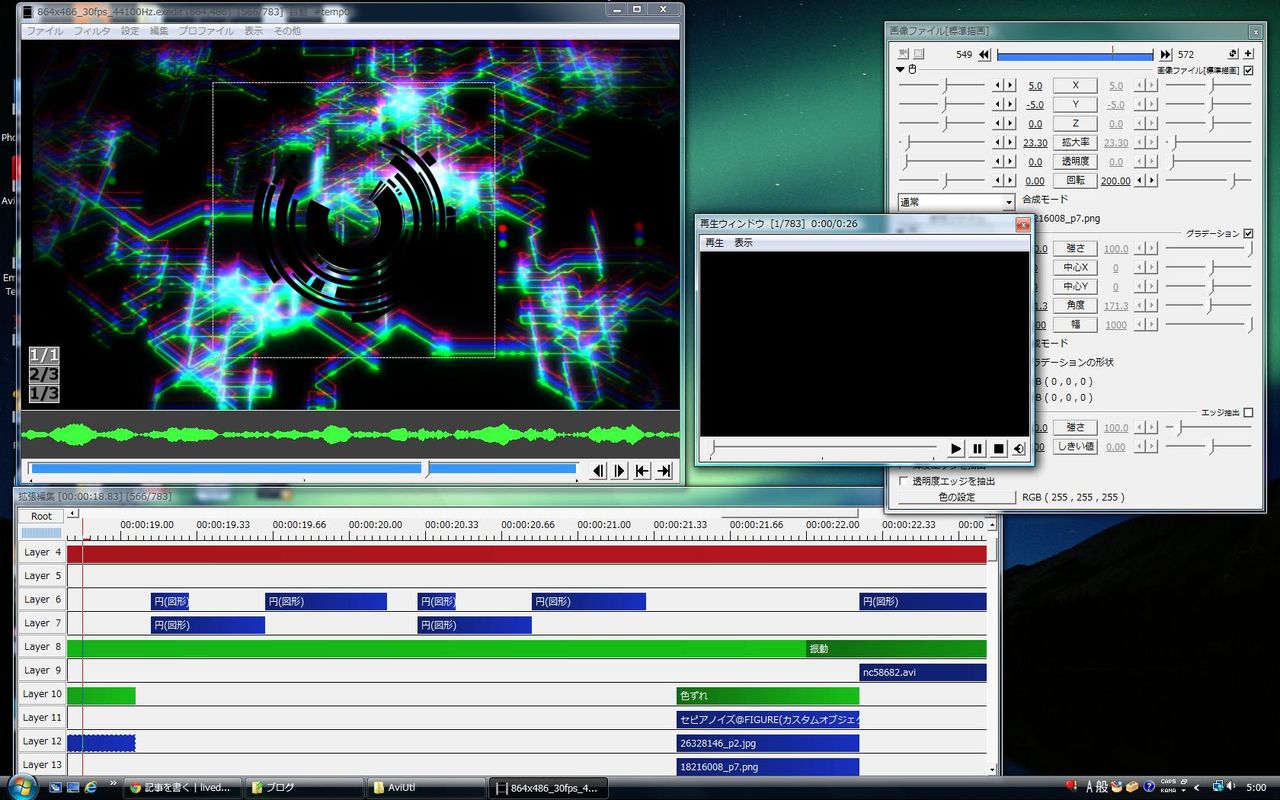This screenshot has height=800, width=1280.
Task: Click Stop in the playback window
Action: pyautogui.click(x=998, y=449)
